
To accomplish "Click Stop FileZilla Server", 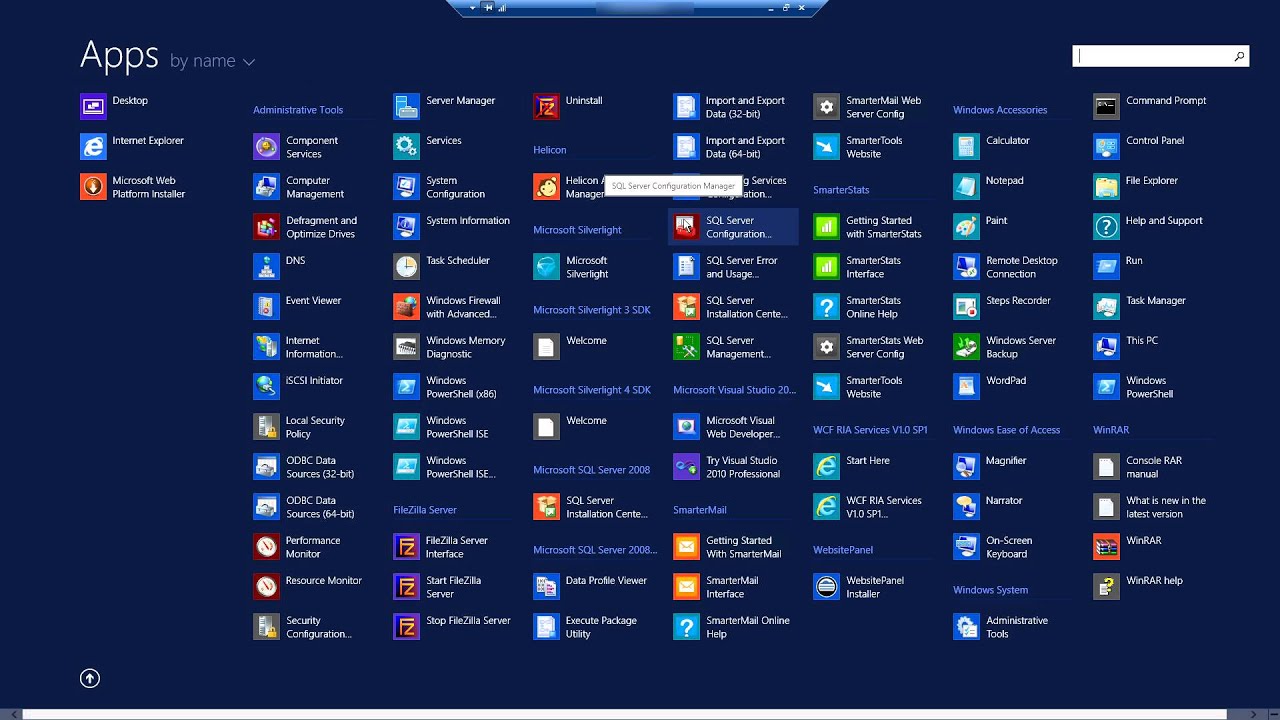I will [453, 626].
